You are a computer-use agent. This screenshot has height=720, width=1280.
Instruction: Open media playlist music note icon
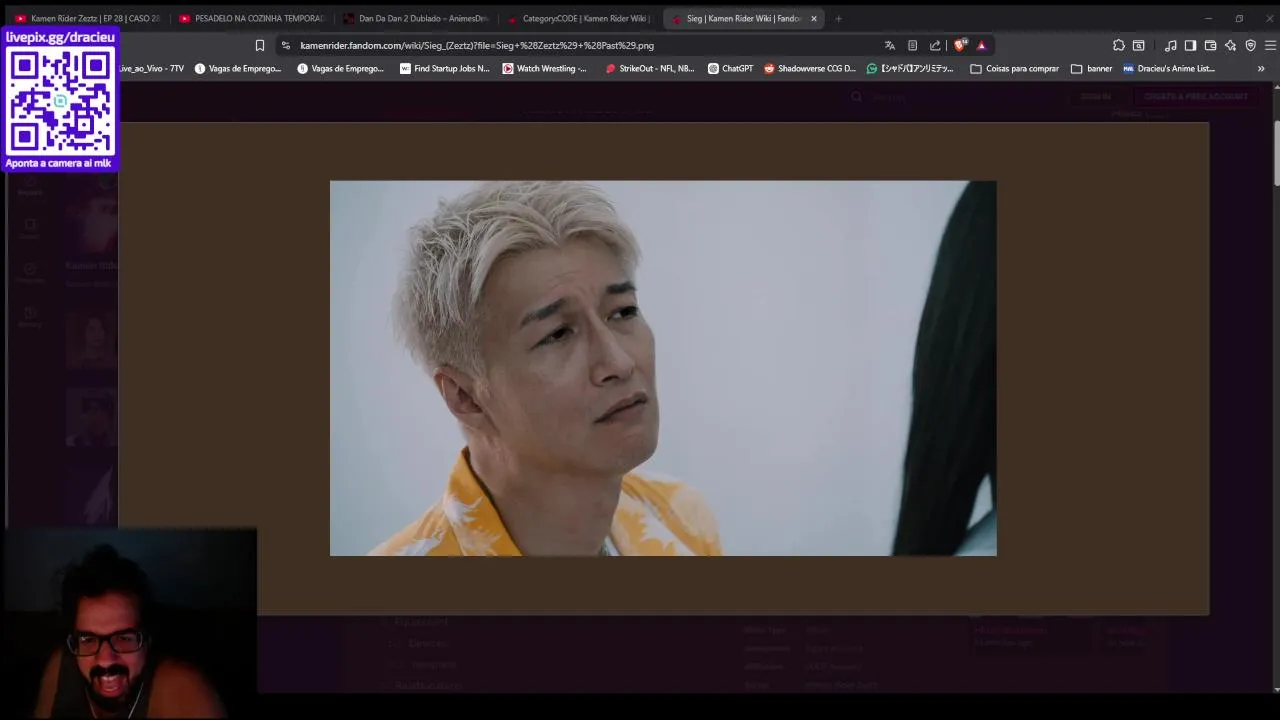(1170, 45)
